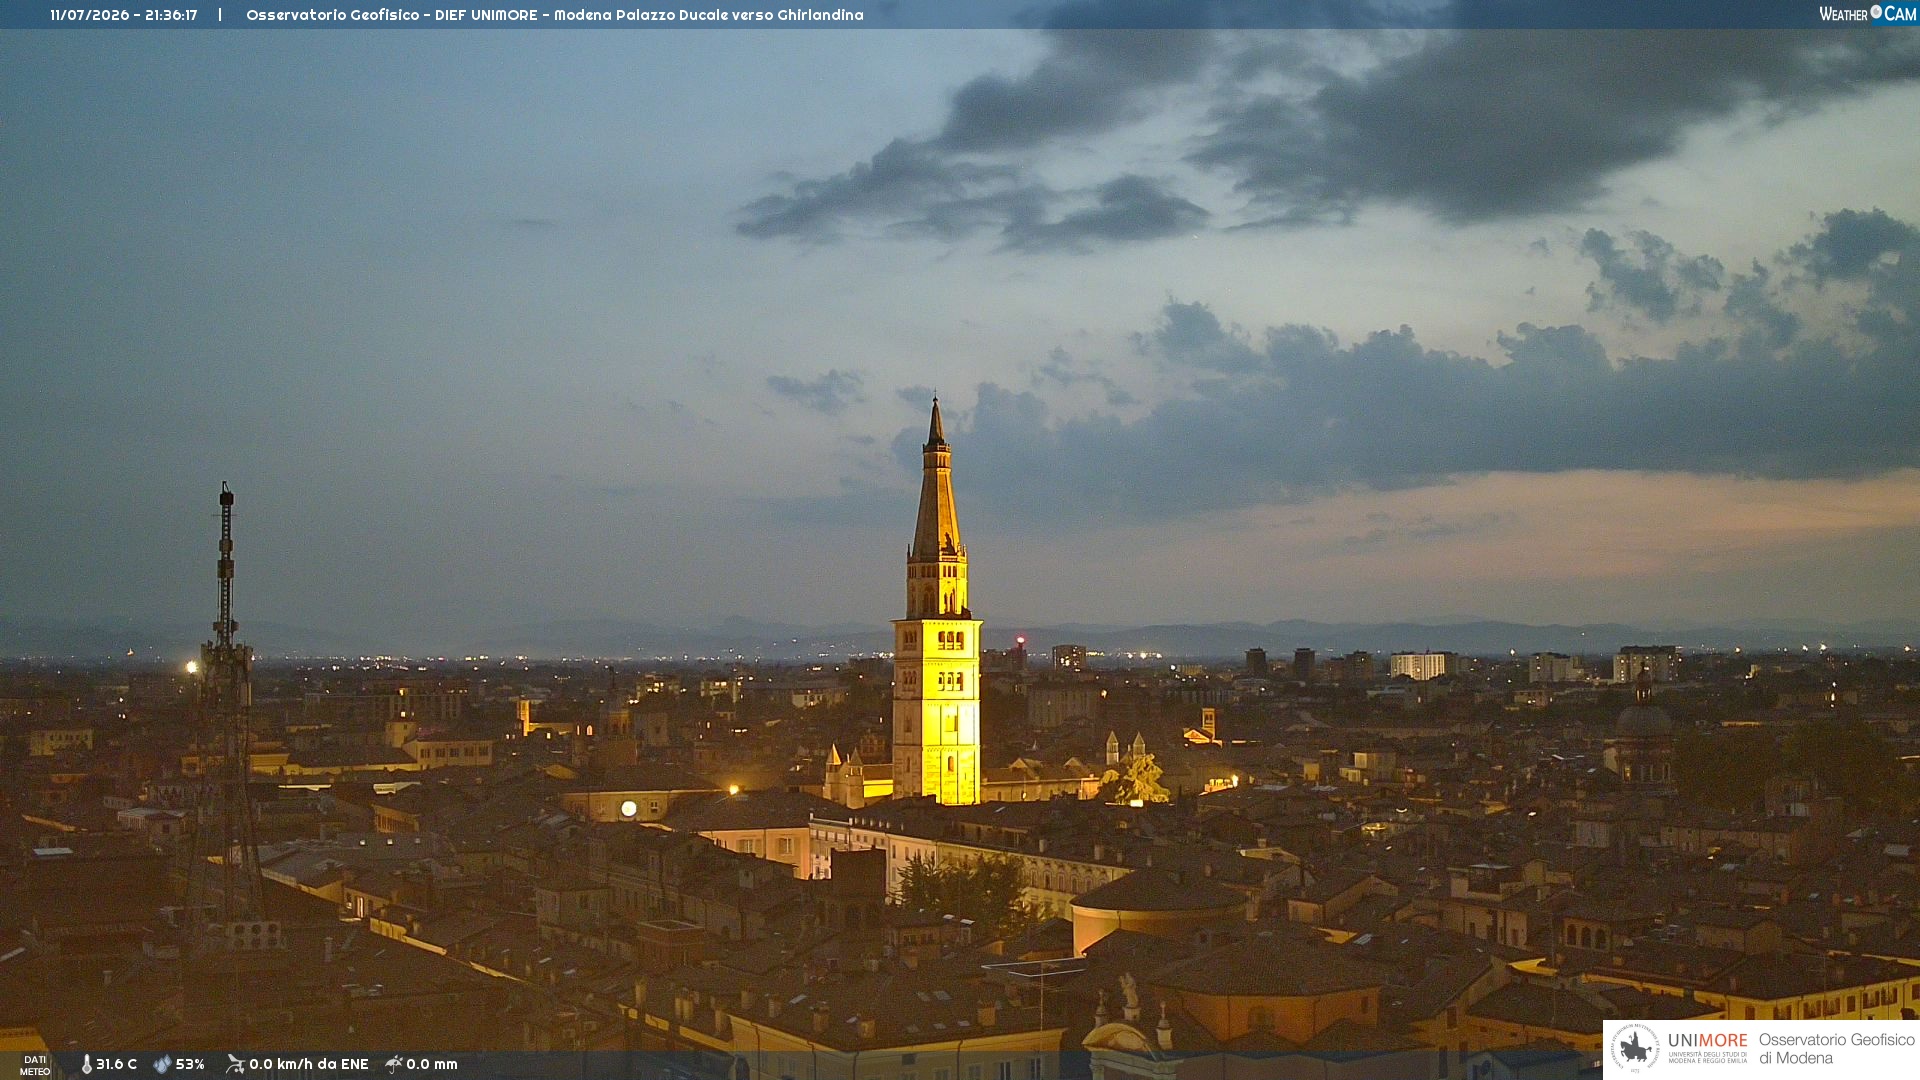1920x1080 pixels.
Task: Click the Osservatorio Geofisico DIEF UNIMORE title
Action: [555, 15]
